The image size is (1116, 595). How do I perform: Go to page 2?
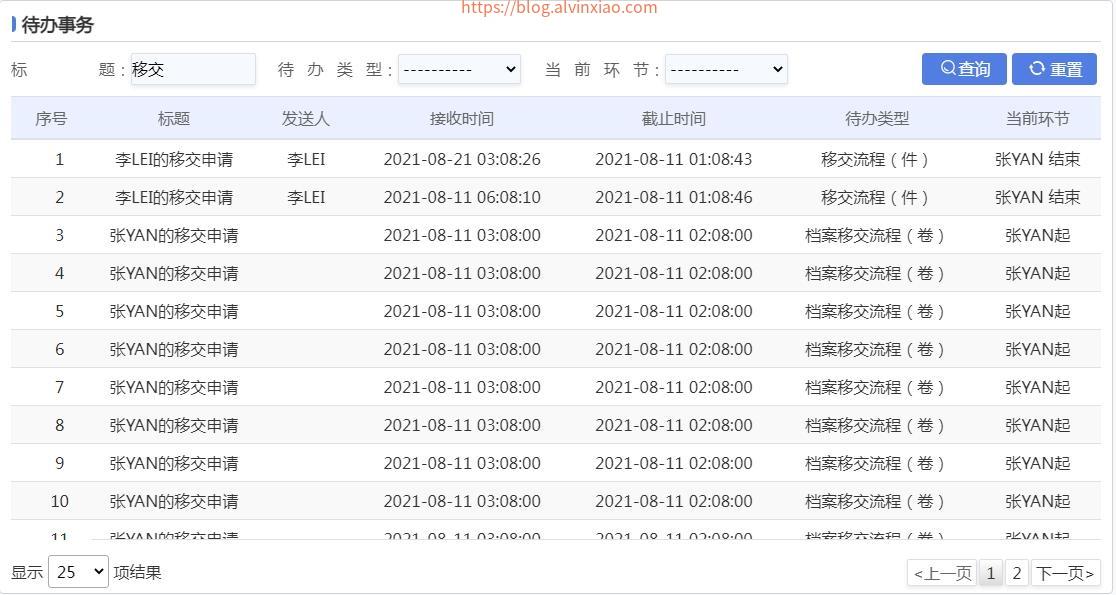click(1017, 573)
